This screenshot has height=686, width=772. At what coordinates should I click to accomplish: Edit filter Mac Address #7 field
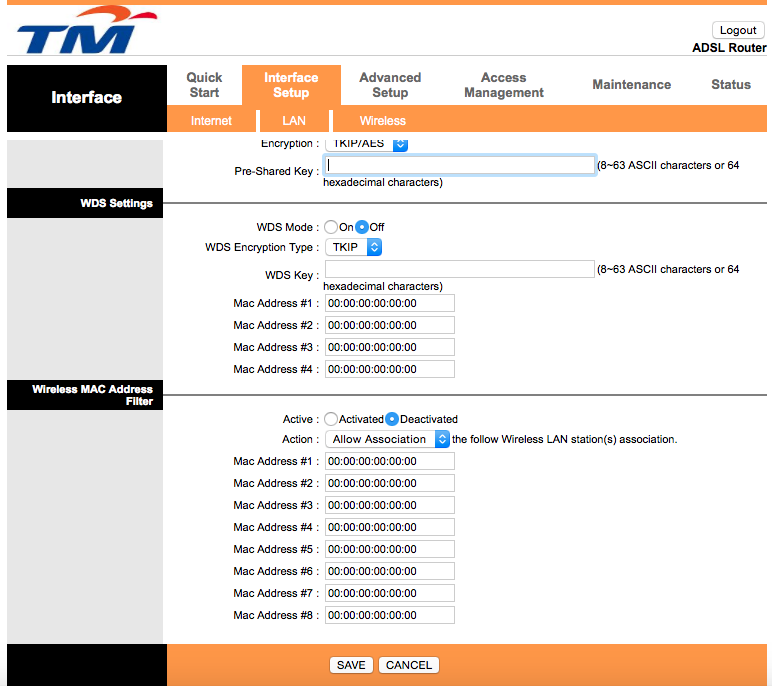(x=389, y=593)
